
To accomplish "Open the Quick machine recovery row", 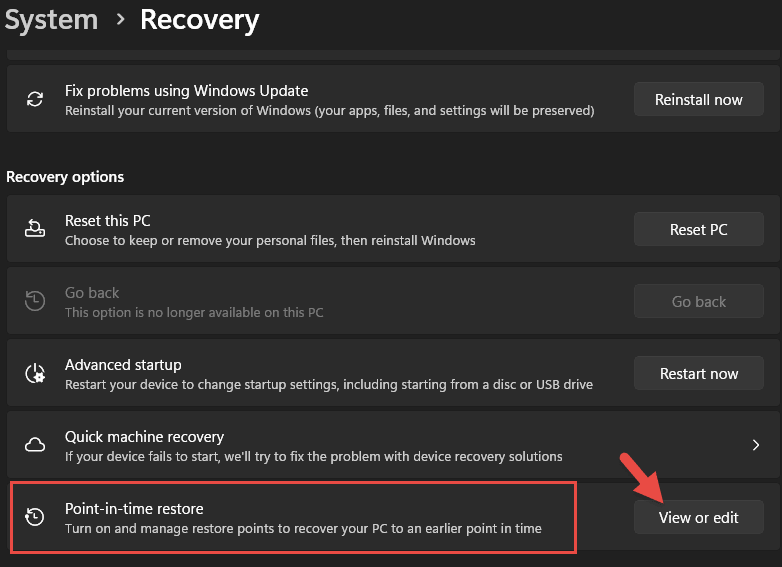I will click(393, 445).
